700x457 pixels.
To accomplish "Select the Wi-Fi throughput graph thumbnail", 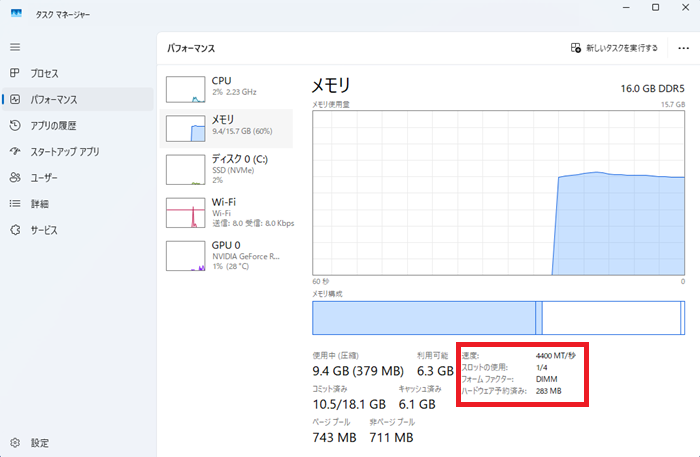I will coord(185,213).
